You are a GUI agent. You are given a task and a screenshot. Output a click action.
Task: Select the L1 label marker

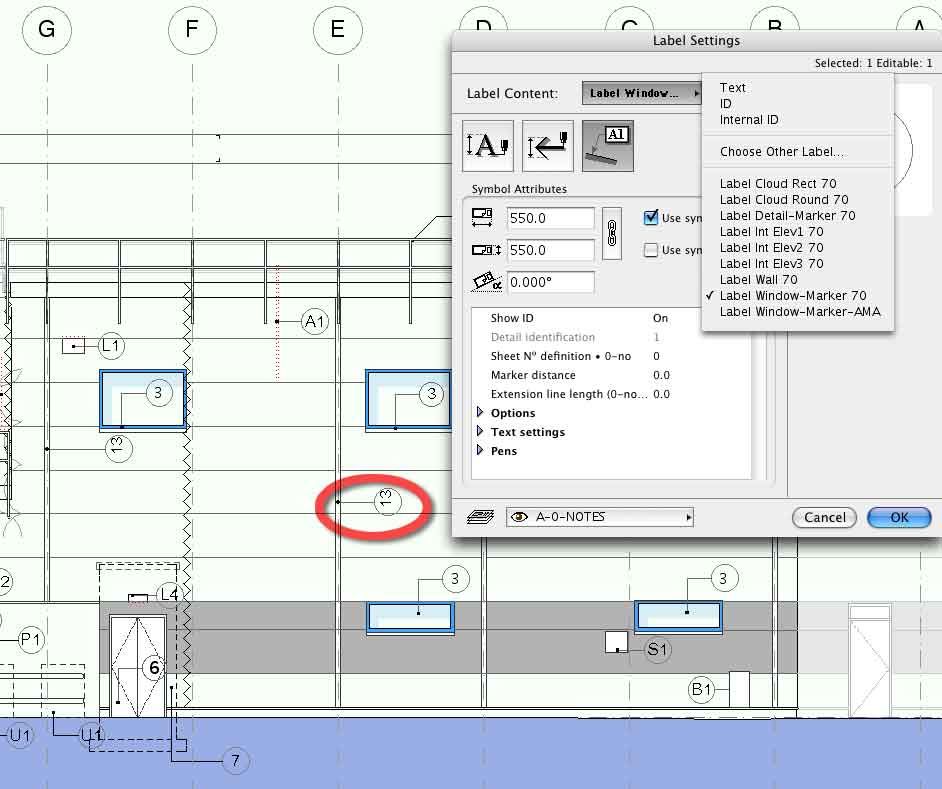pyautogui.click(x=111, y=346)
